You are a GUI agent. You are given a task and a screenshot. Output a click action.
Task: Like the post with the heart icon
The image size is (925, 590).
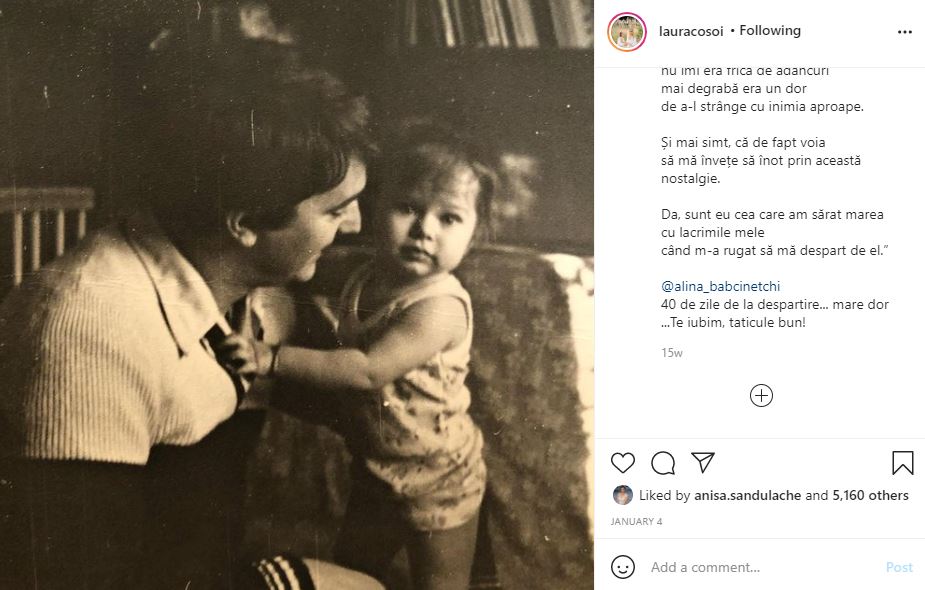(622, 463)
